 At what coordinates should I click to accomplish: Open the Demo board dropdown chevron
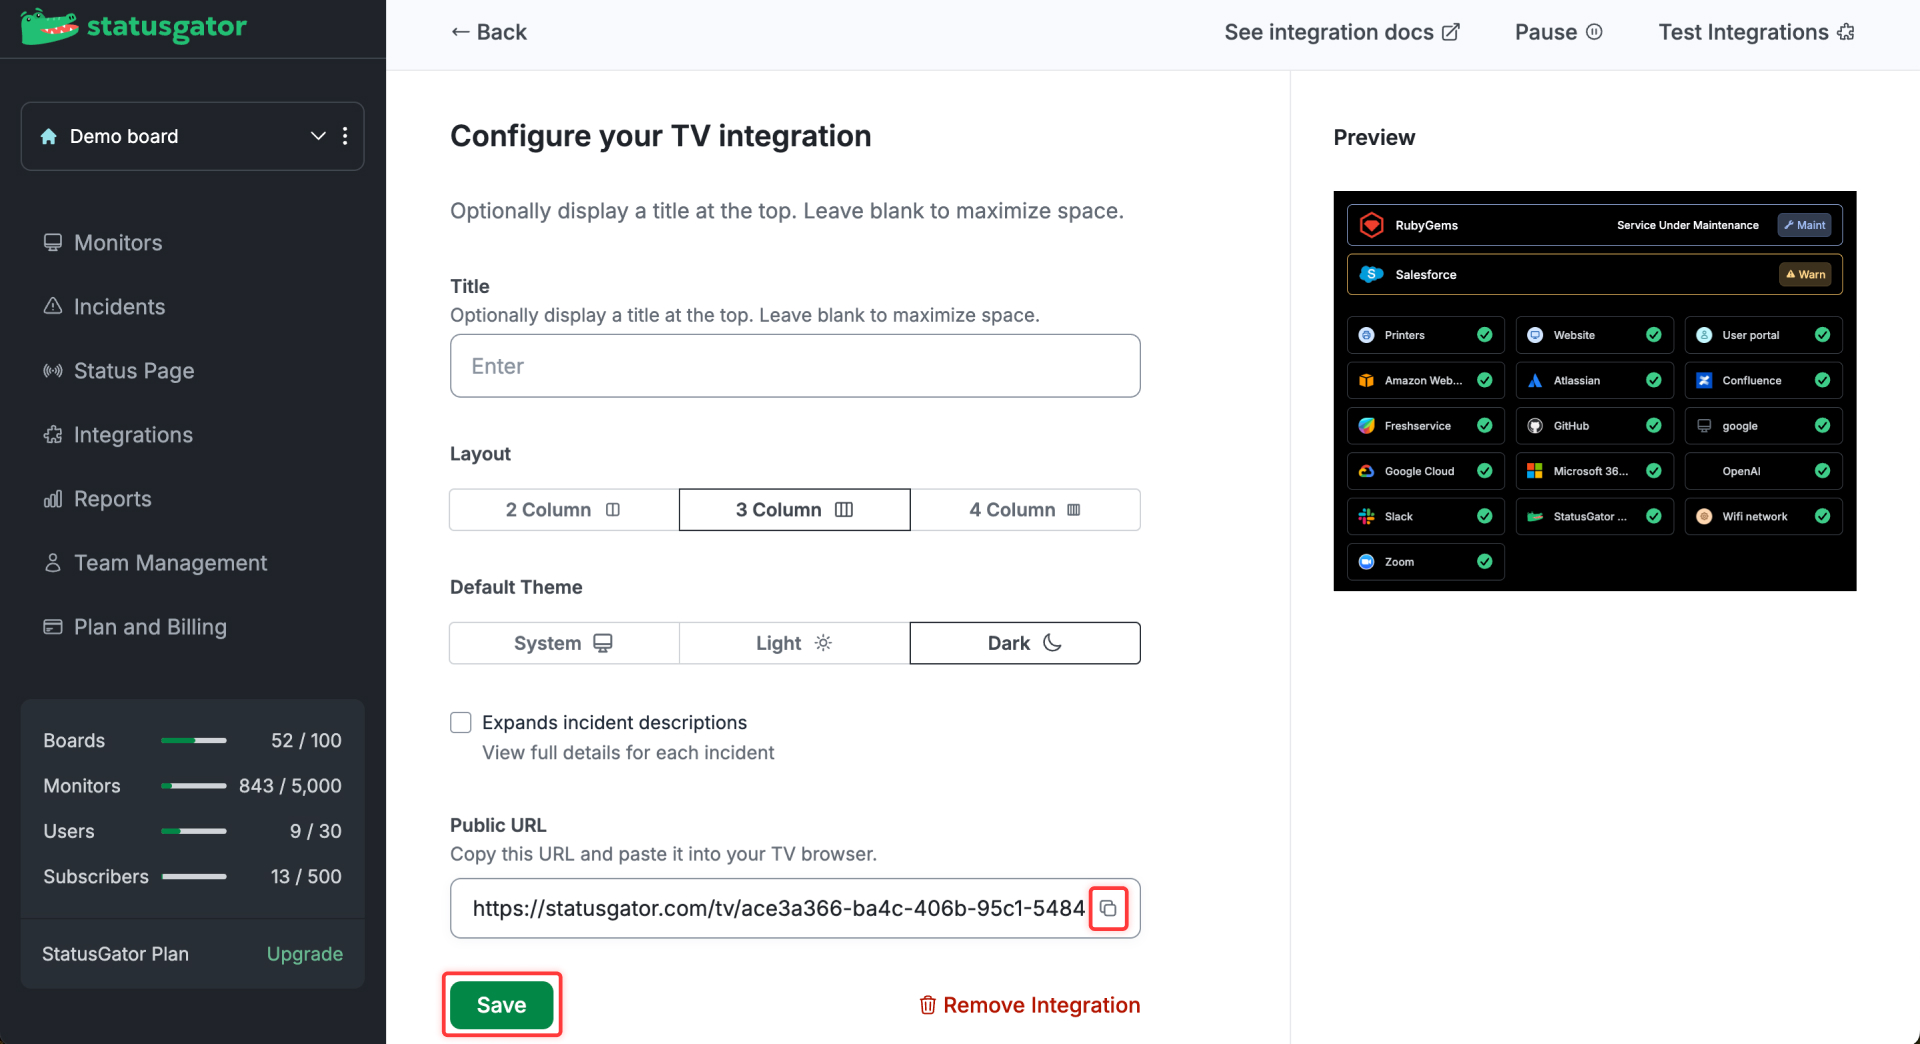(318, 136)
